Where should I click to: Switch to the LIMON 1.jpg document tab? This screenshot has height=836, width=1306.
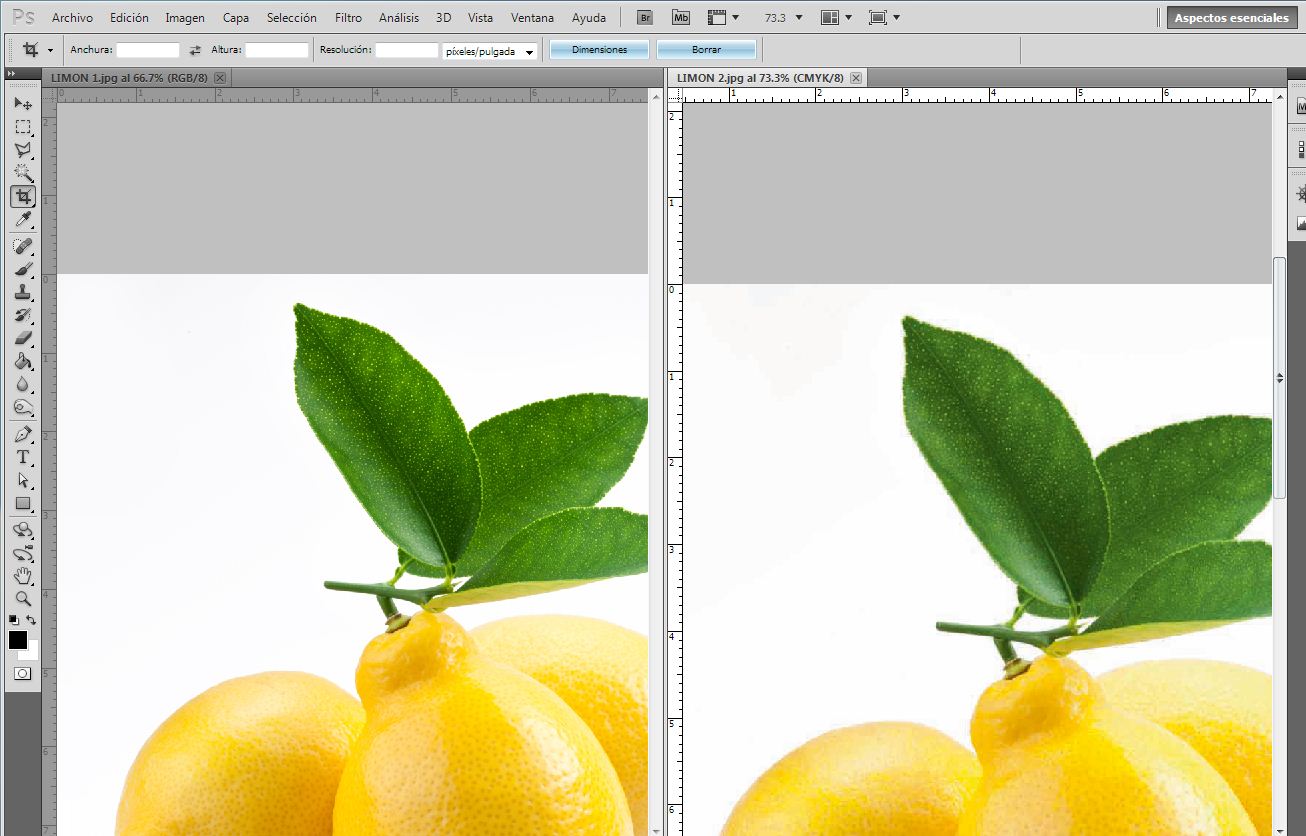click(x=130, y=78)
